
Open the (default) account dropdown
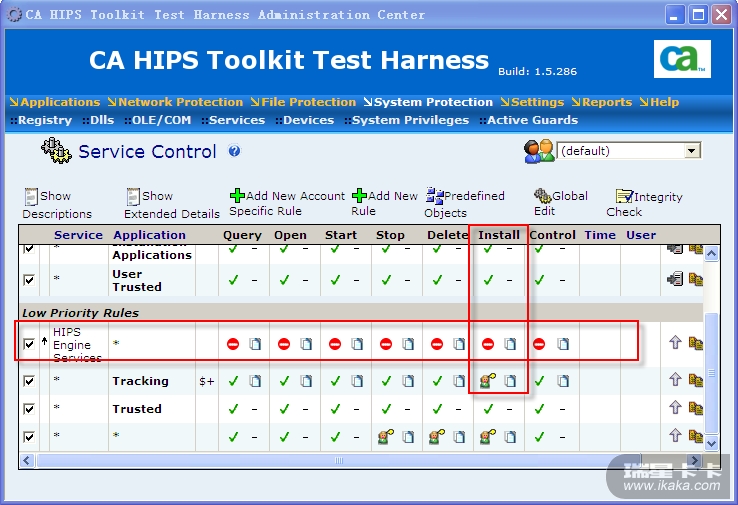coord(691,151)
